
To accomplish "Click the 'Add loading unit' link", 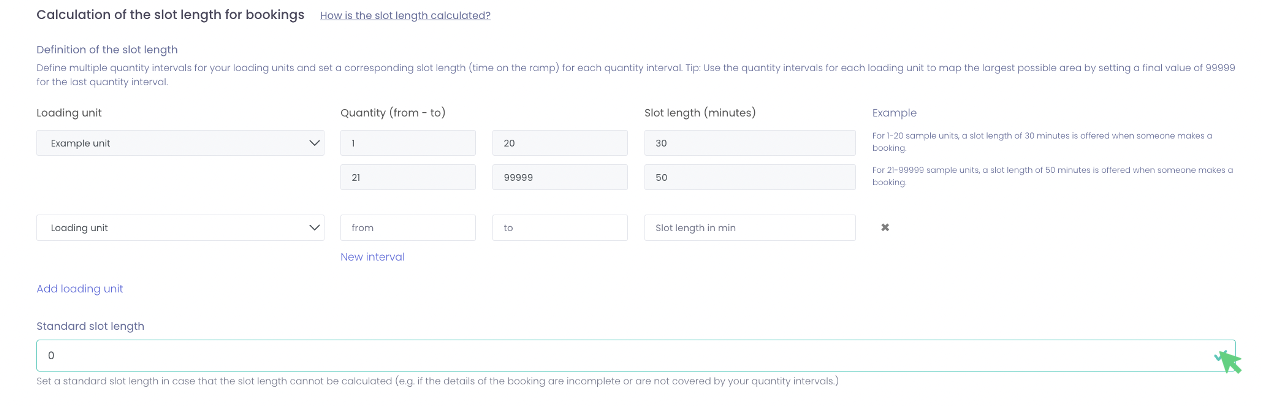I will tap(80, 289).
